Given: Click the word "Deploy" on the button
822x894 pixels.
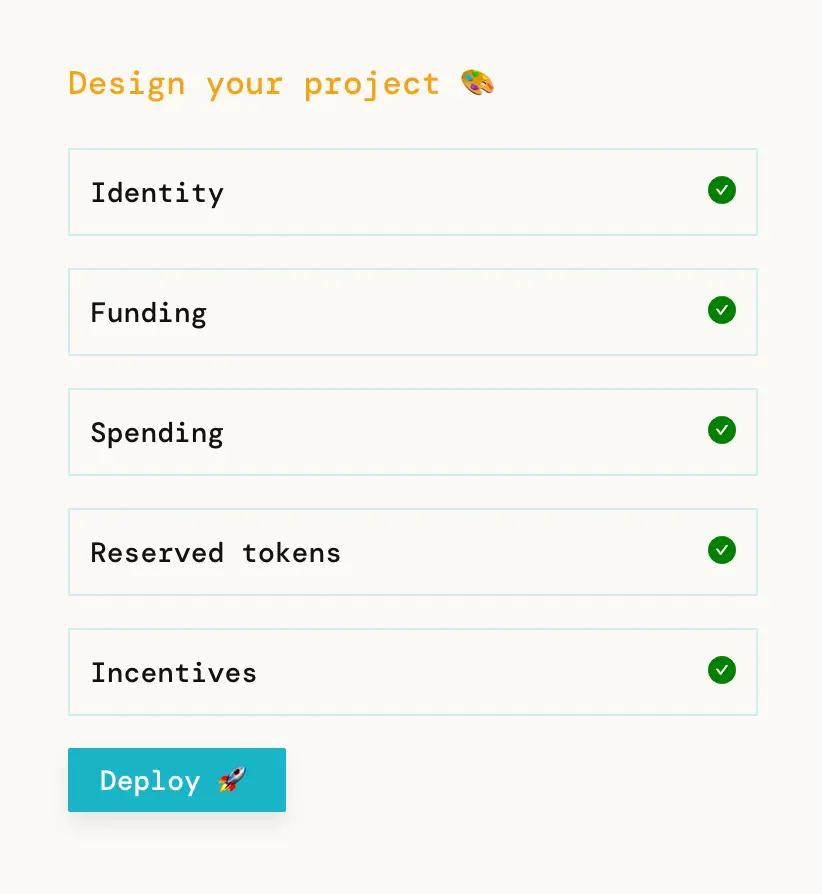Looking at the screenshot, I should (151, 781).
